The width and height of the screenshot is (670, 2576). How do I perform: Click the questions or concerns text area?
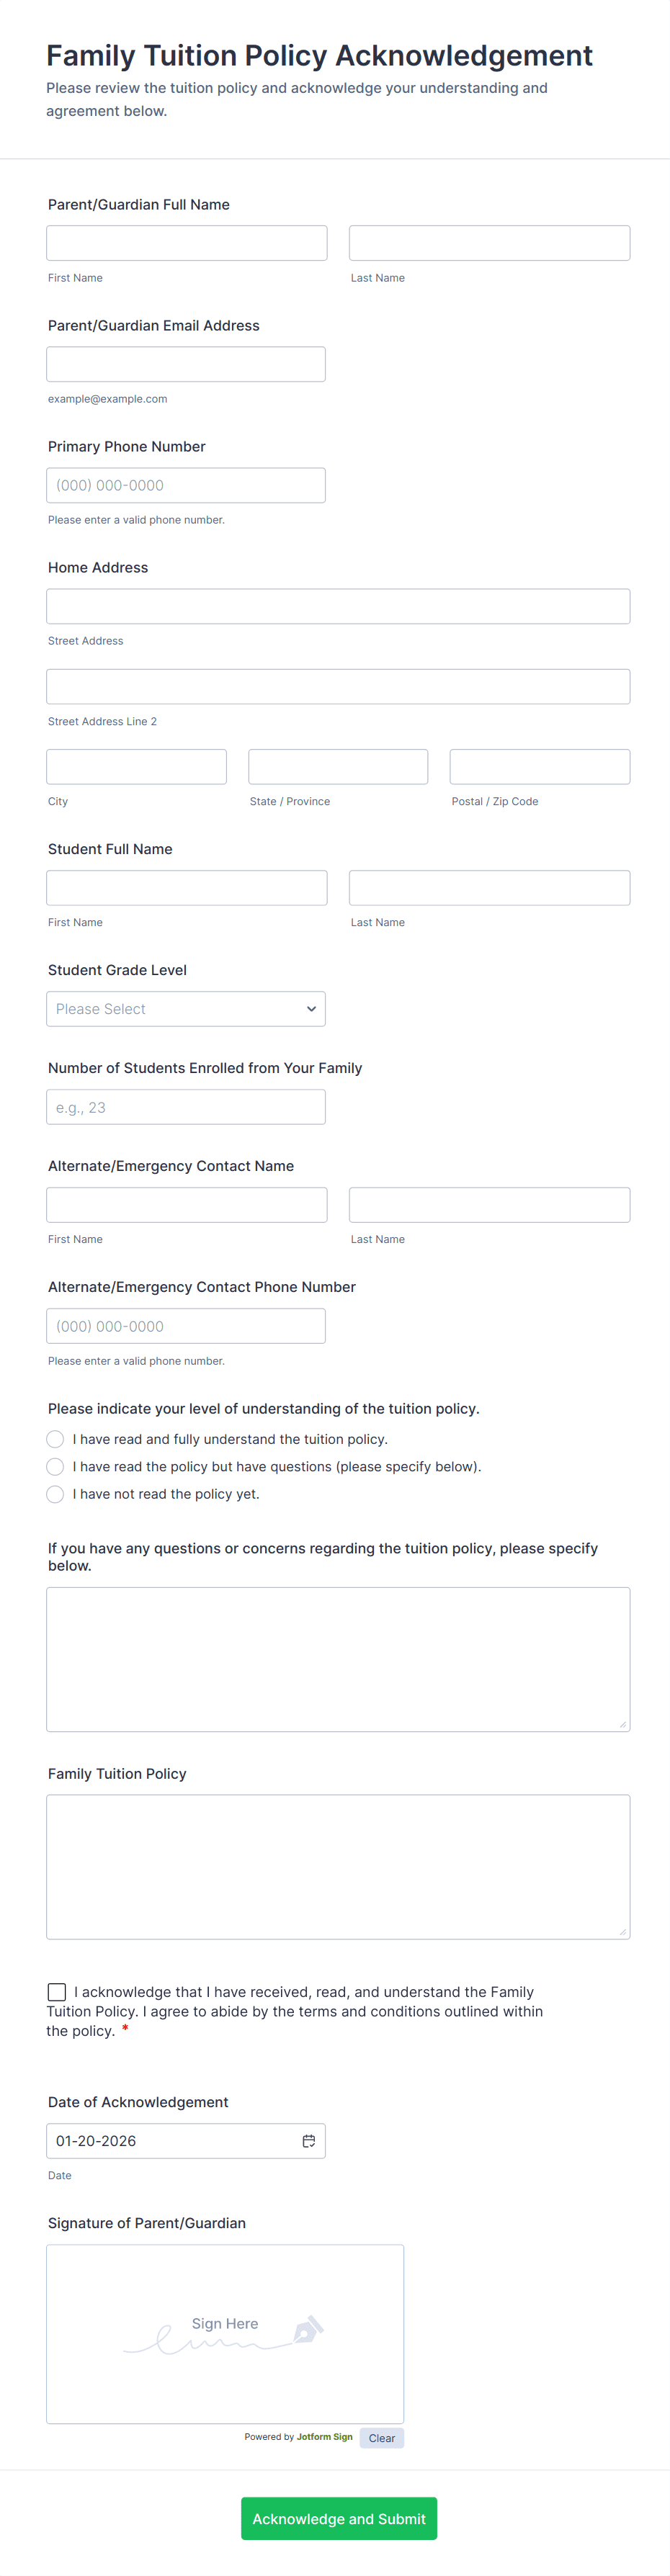click(338, 1658)
